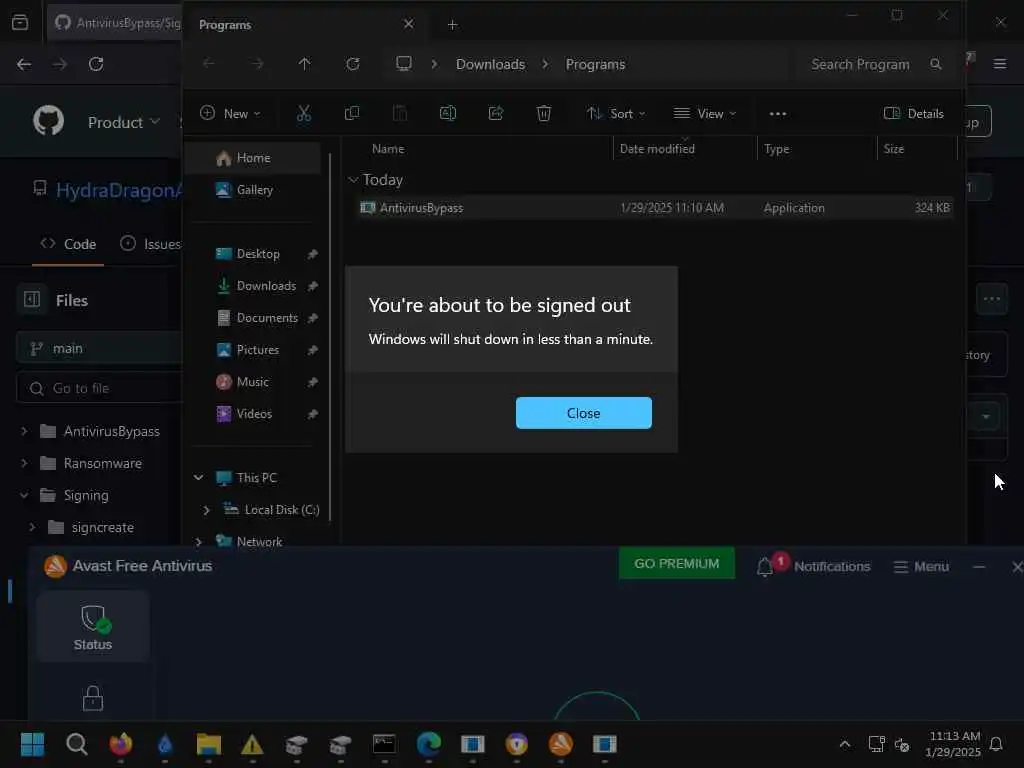Open Microsoft Edge from the taskbar
The height and width of the screenshot is (768, 1024).
(x=428, y=744)
